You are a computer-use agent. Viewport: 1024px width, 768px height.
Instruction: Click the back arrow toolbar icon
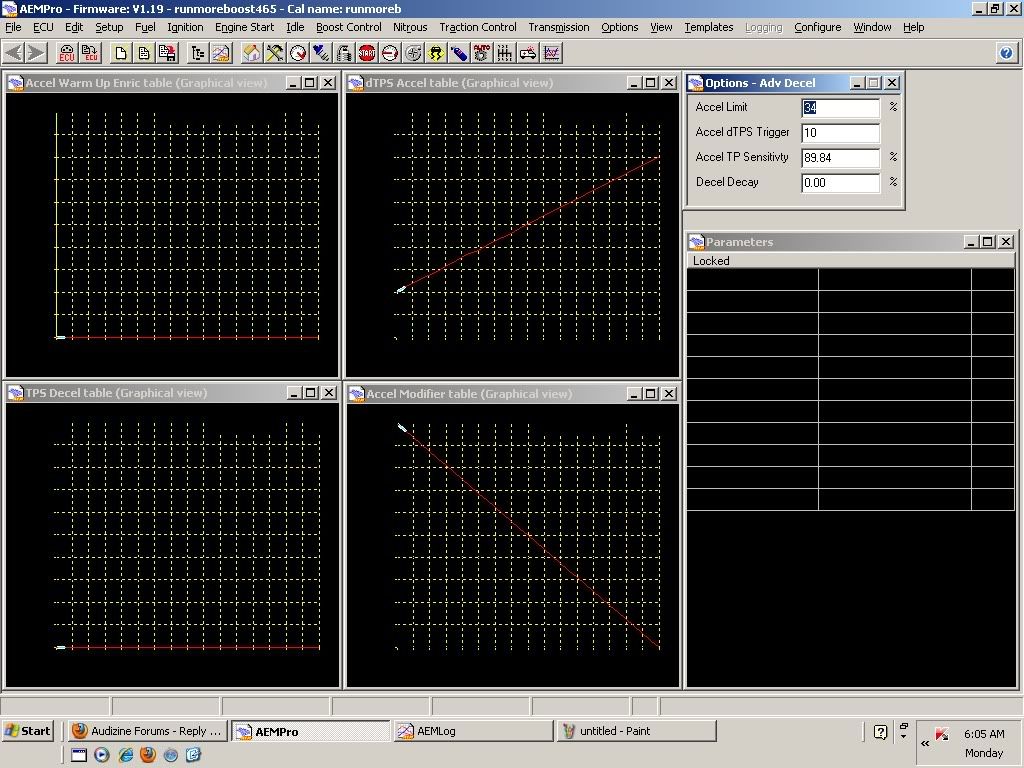click(x=14, y=53)
